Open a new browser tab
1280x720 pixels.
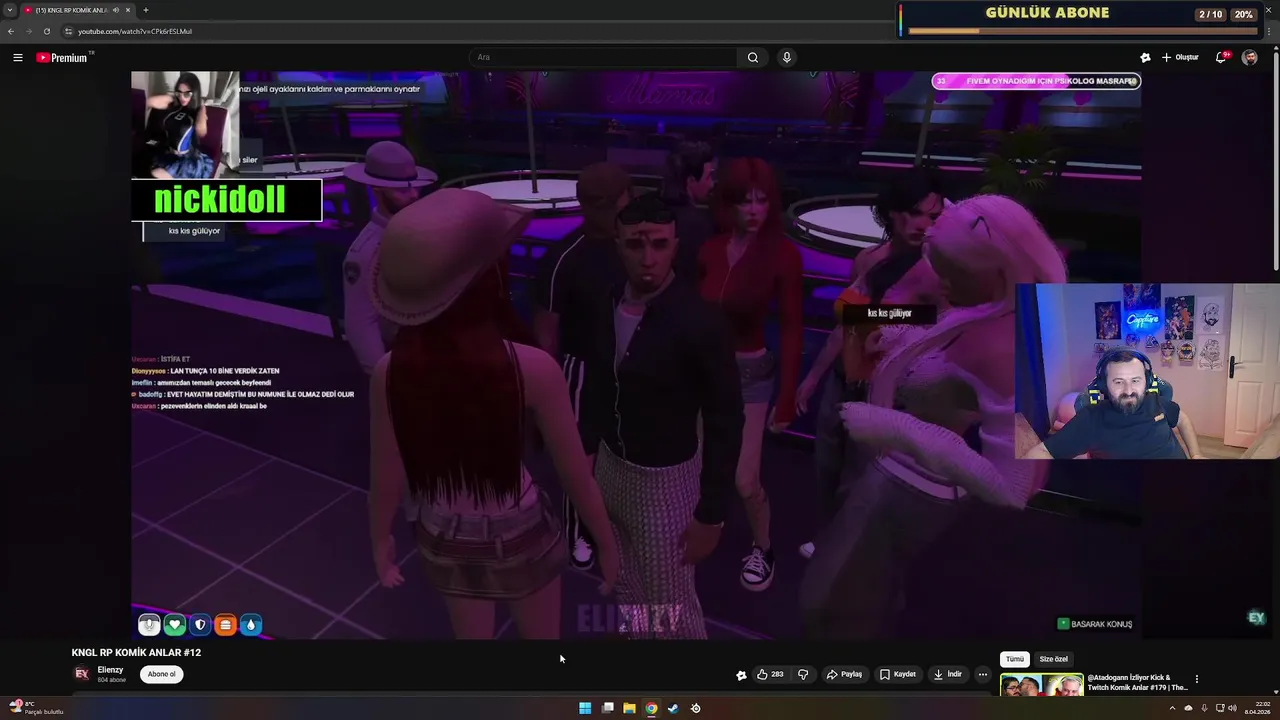coord(146,10)
